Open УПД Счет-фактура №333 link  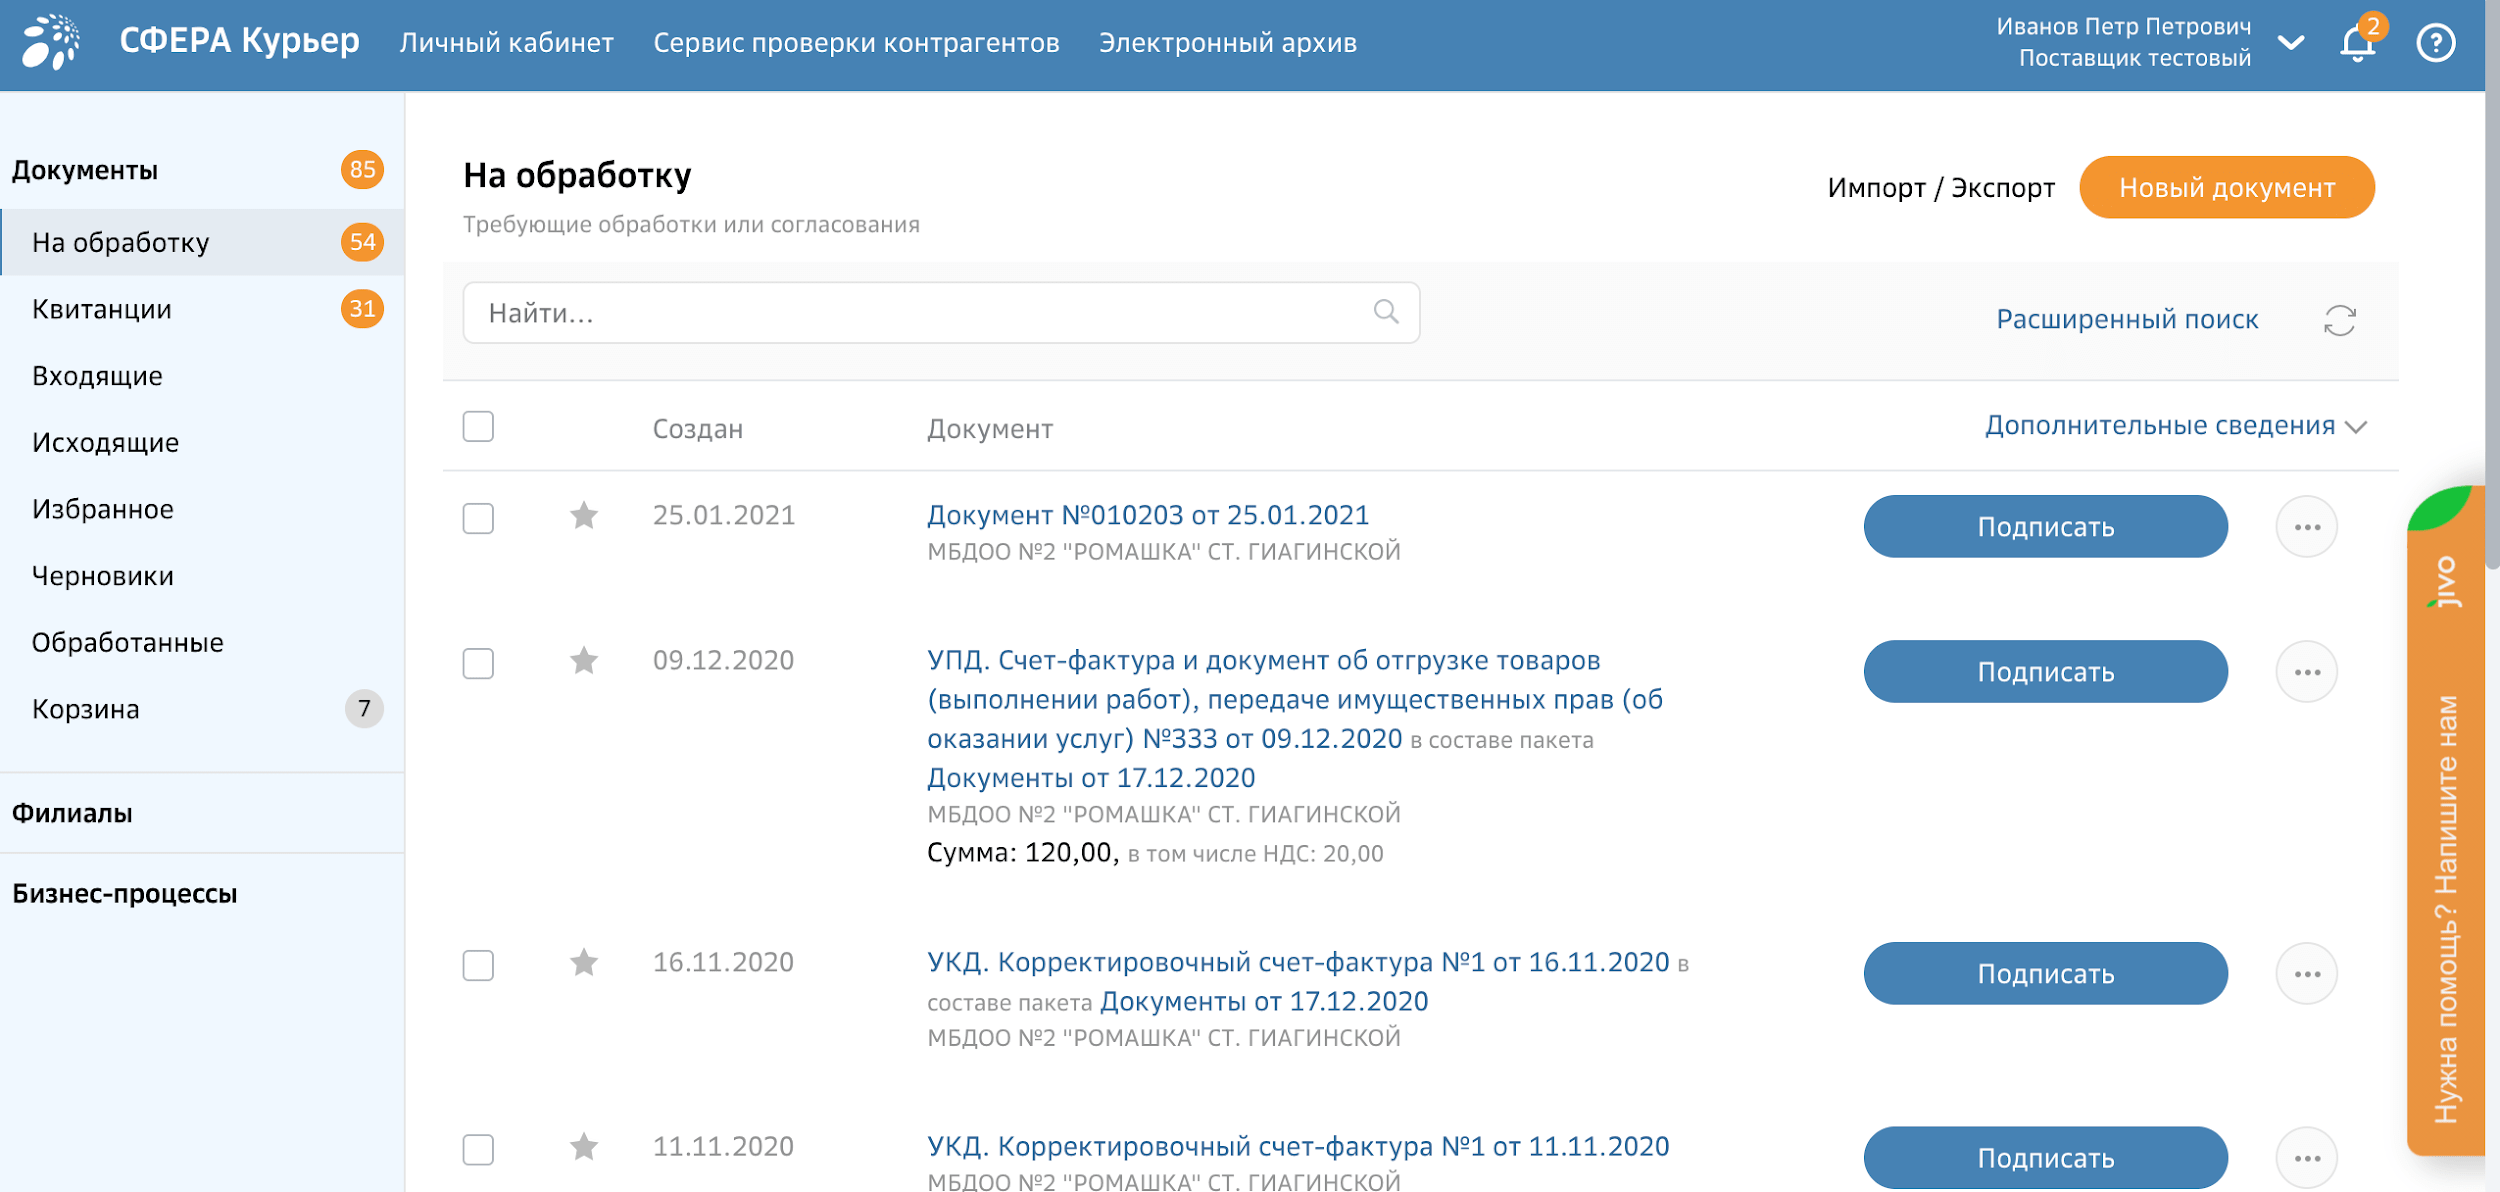click(1295, 699)
